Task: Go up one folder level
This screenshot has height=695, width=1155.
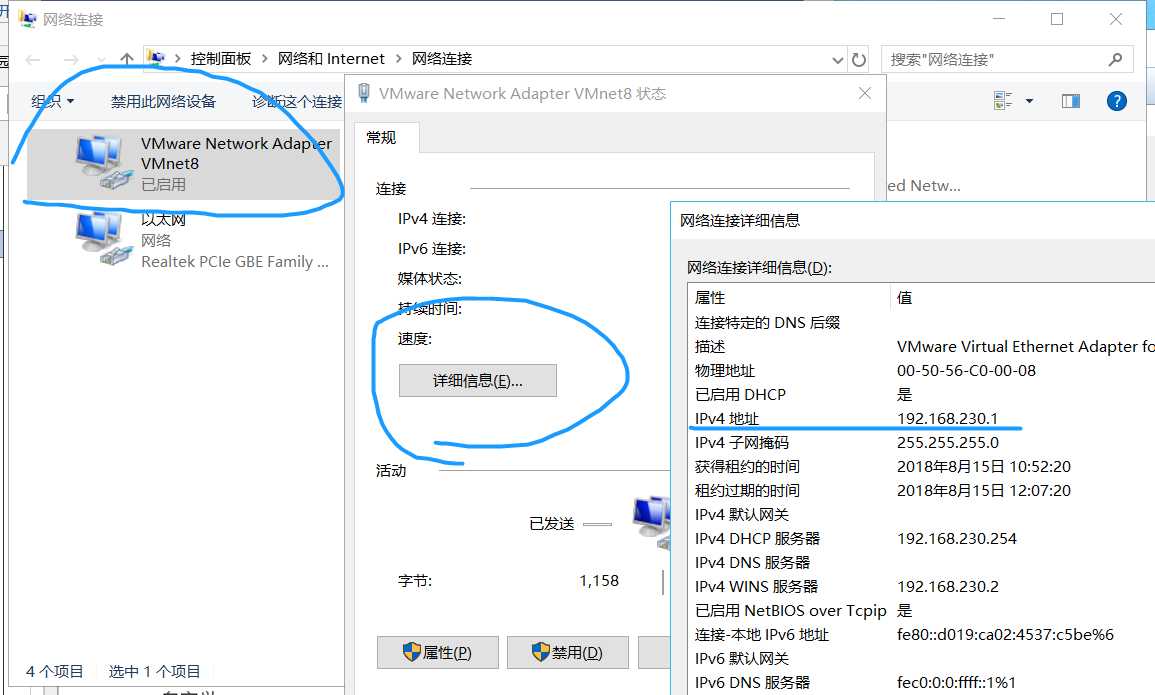Action: click(x=127, y=59)
